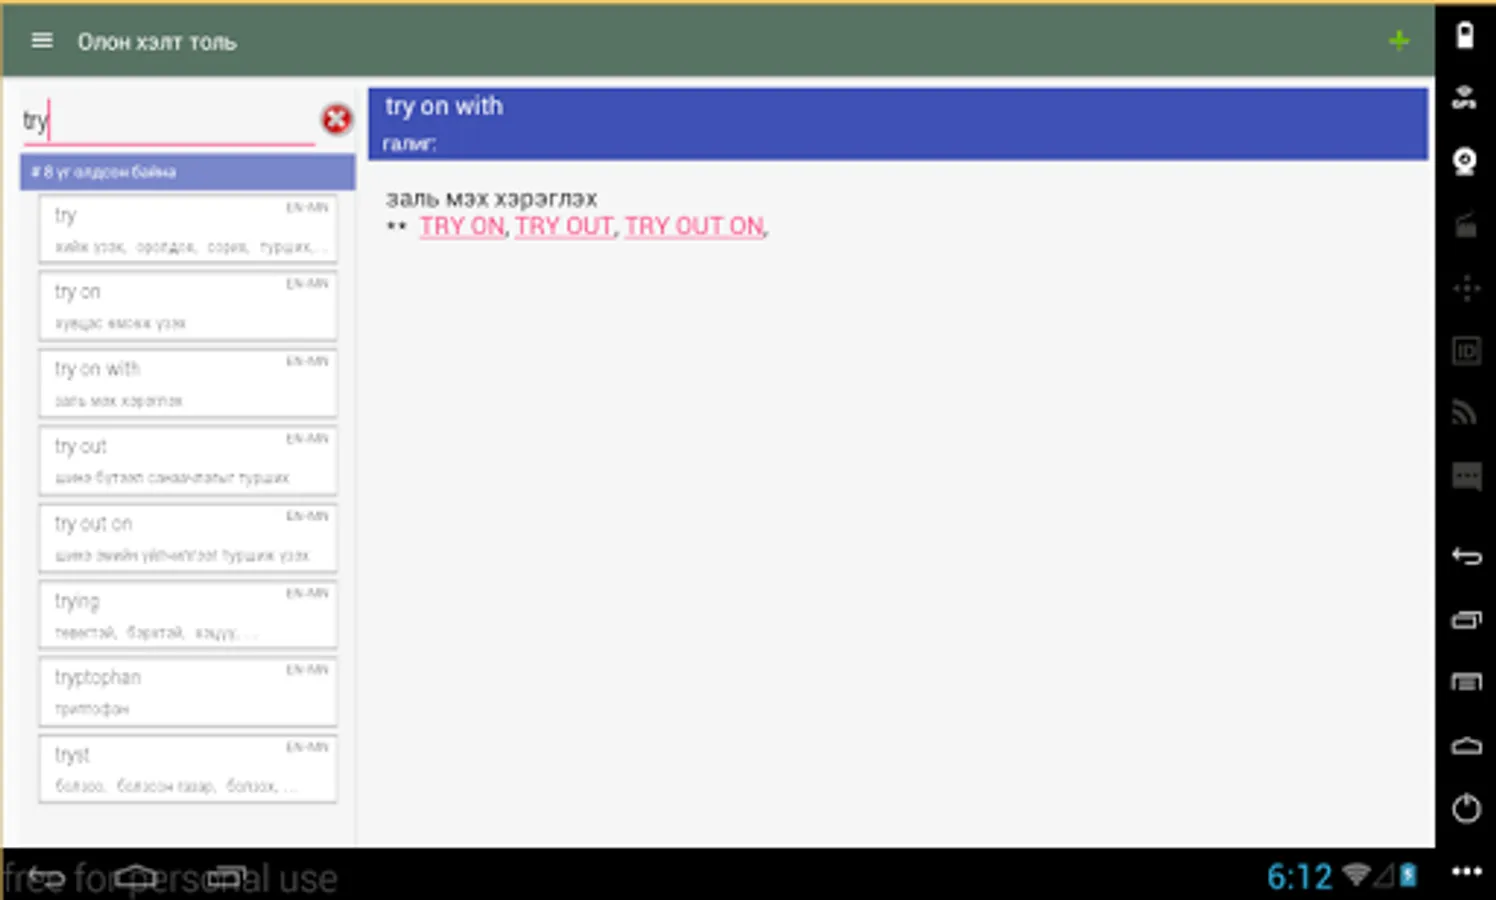
Task: Open the emulator GPS widget
Action: tap(1465, 98)
